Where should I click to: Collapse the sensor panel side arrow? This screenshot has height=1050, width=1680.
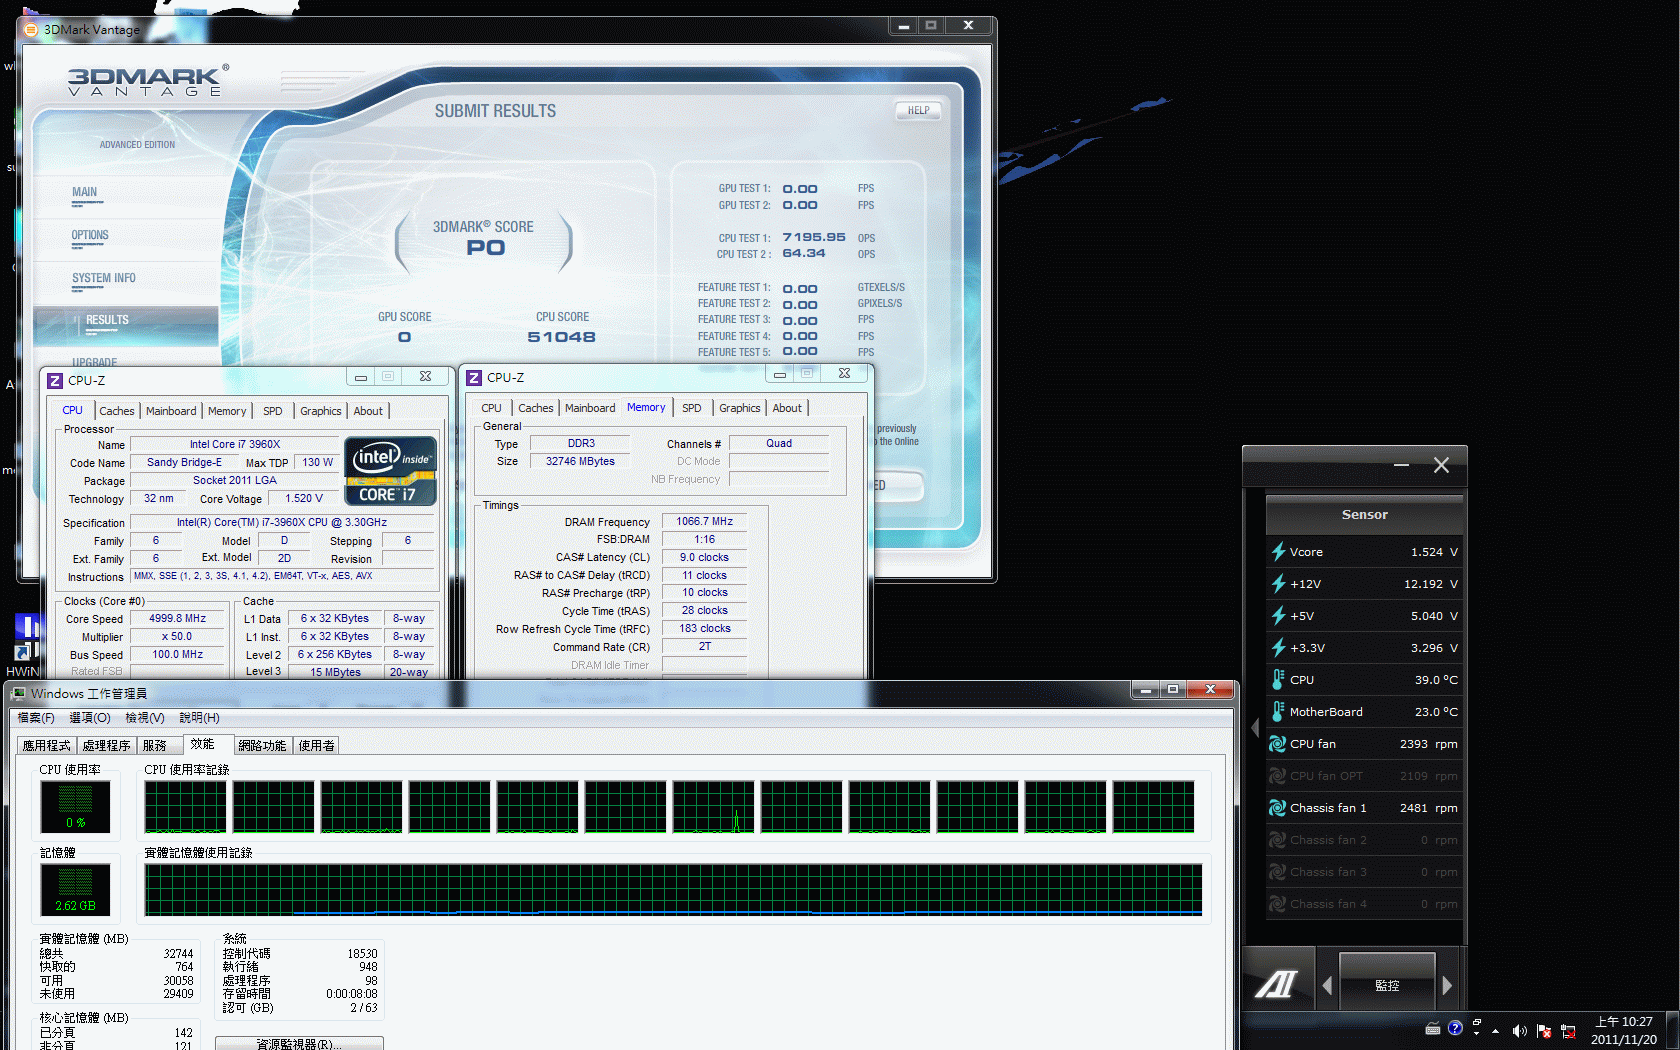1255,728
